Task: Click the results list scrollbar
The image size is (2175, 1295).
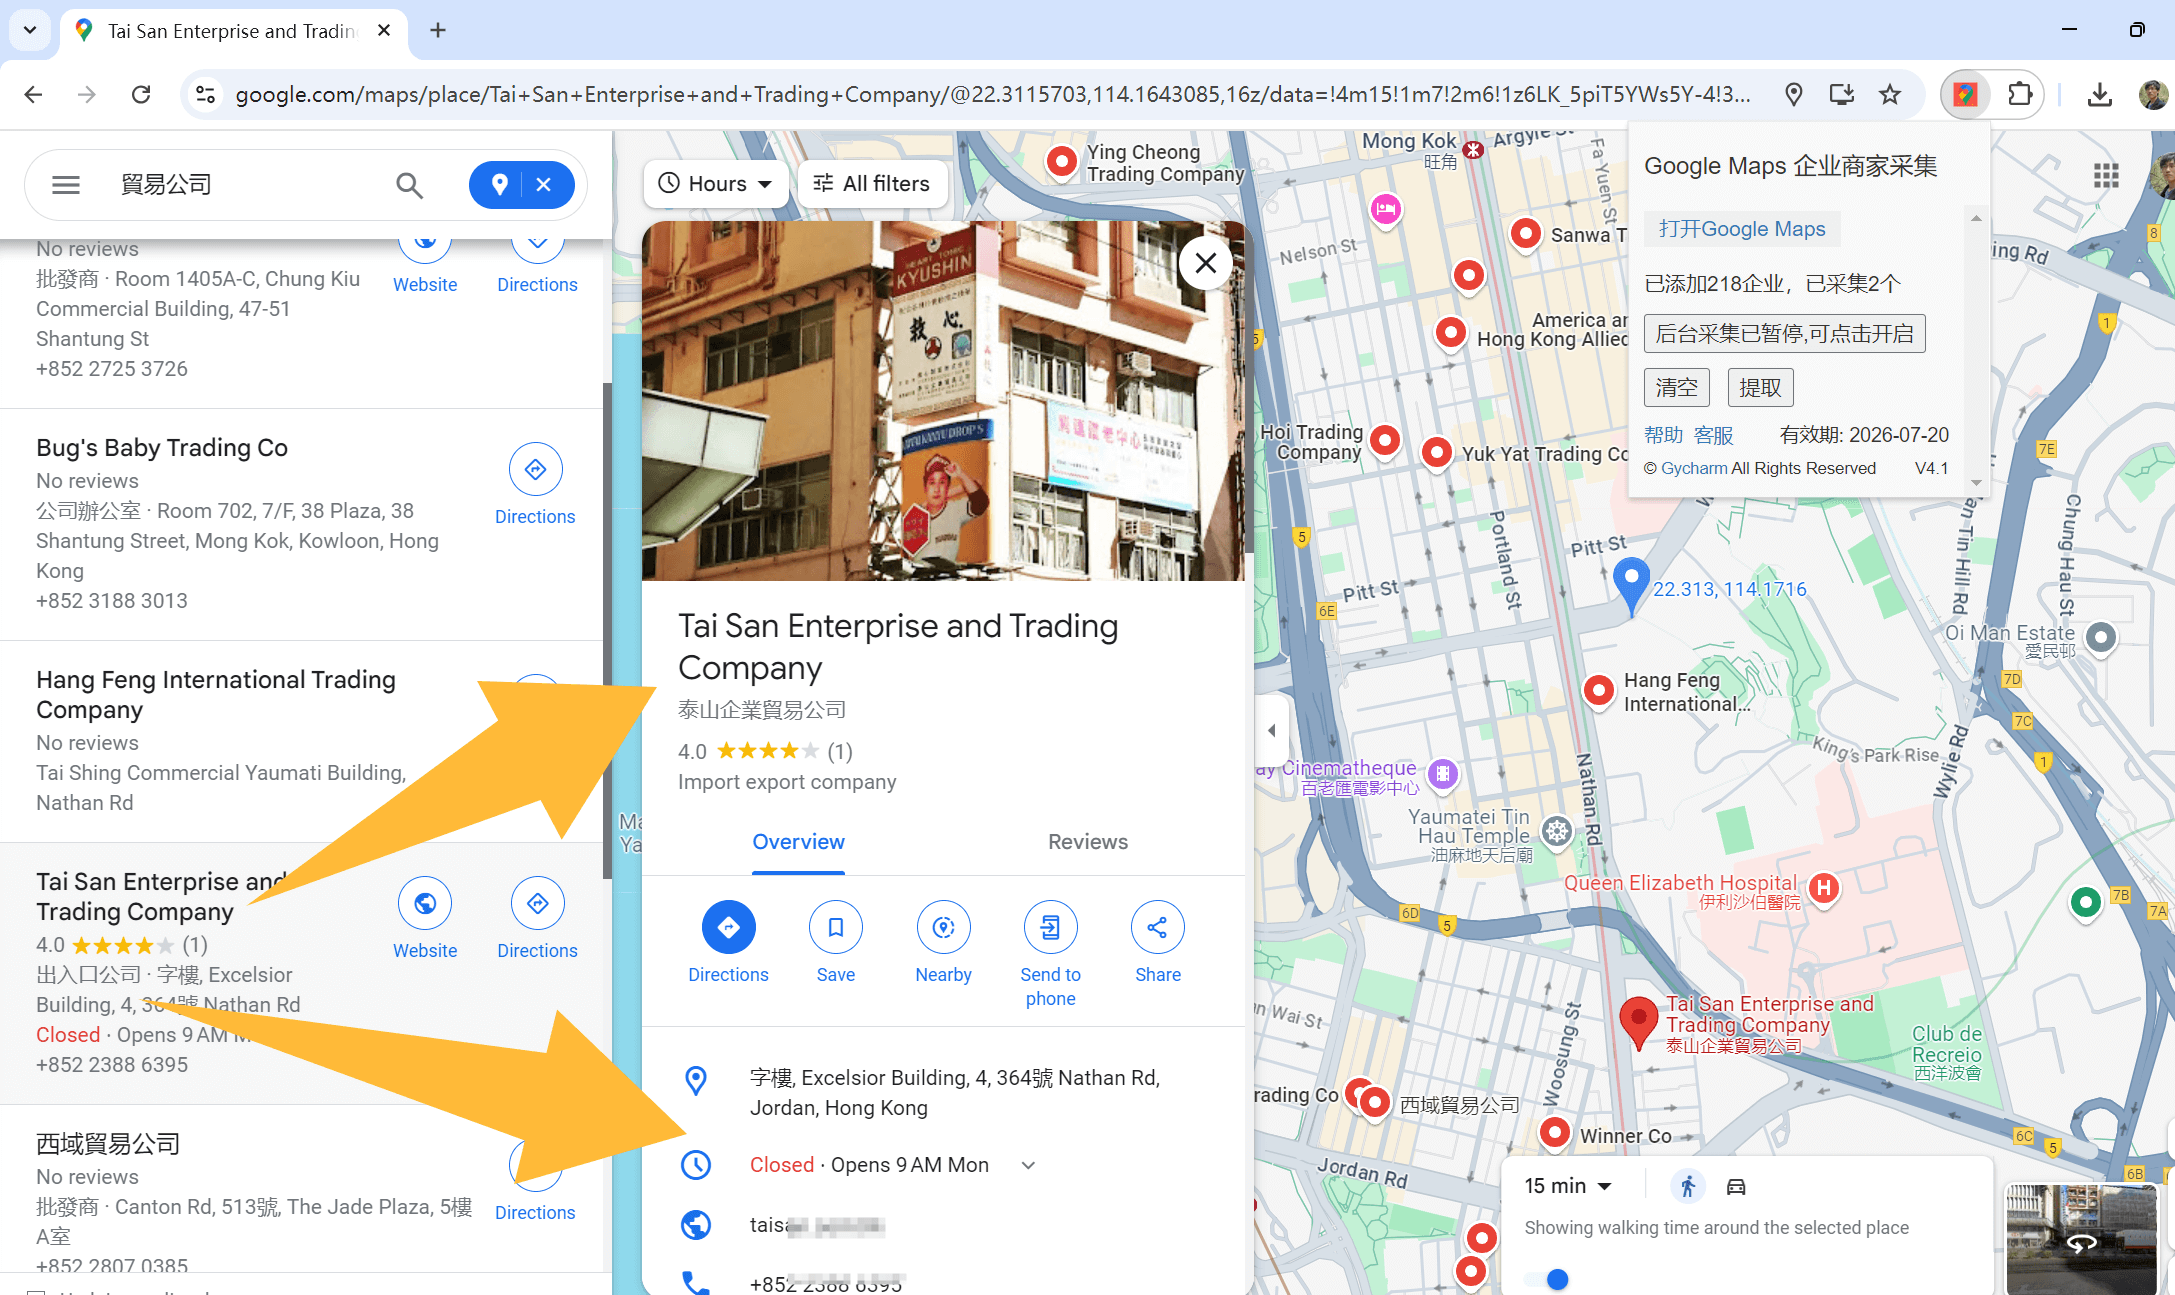Action: [607, 630]
